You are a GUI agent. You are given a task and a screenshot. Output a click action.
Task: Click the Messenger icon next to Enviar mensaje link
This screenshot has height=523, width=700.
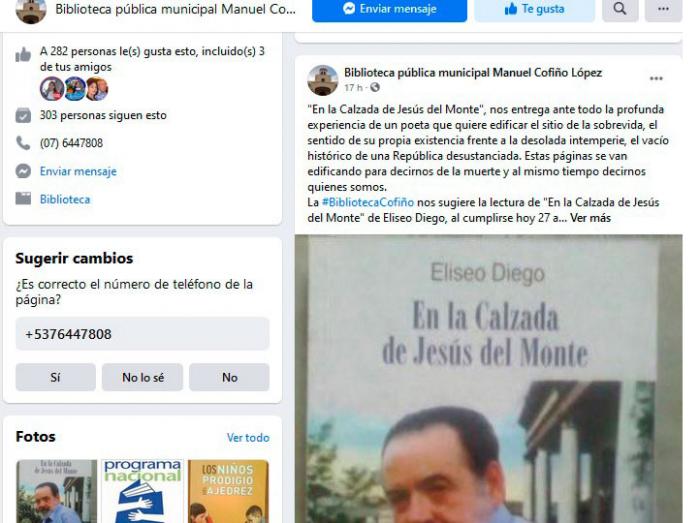pyautogui.click(x=23, y=171)
